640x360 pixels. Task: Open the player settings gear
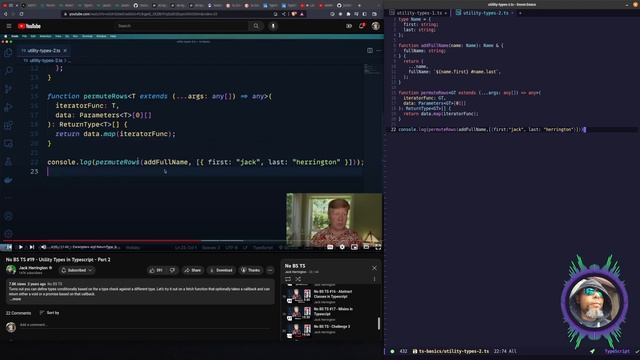pos(342,247)
